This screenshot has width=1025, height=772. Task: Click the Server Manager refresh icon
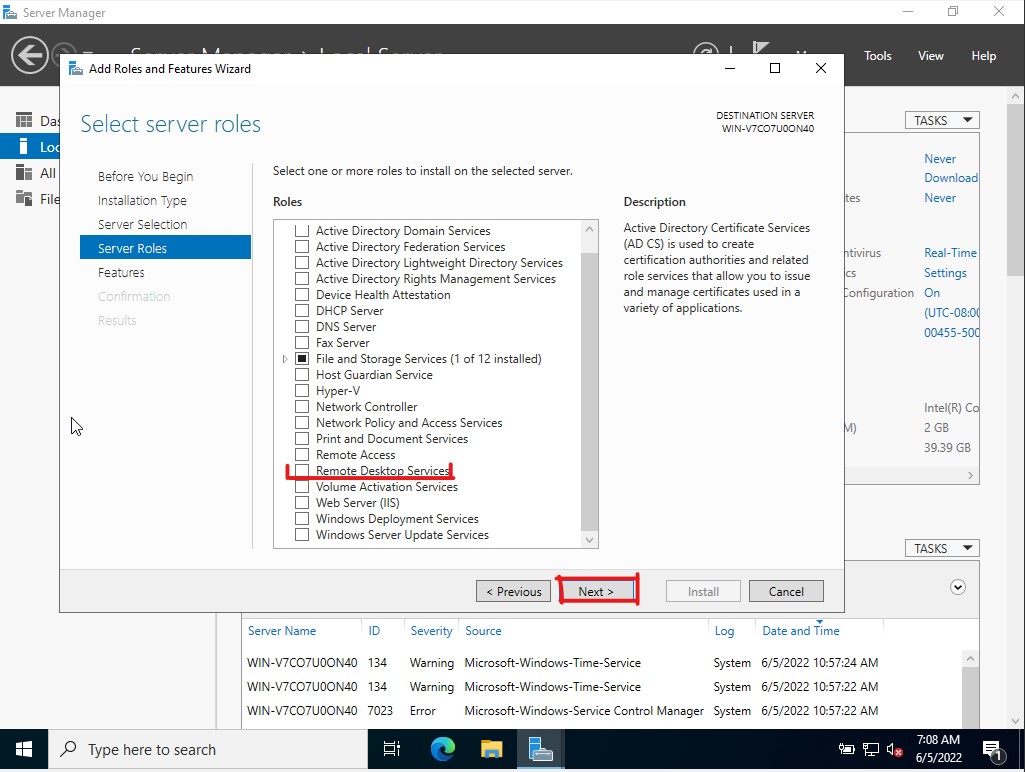point(706,51)
